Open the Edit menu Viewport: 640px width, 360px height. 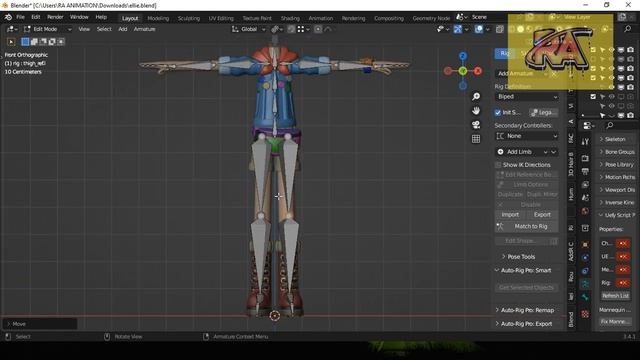coord(36,17)
